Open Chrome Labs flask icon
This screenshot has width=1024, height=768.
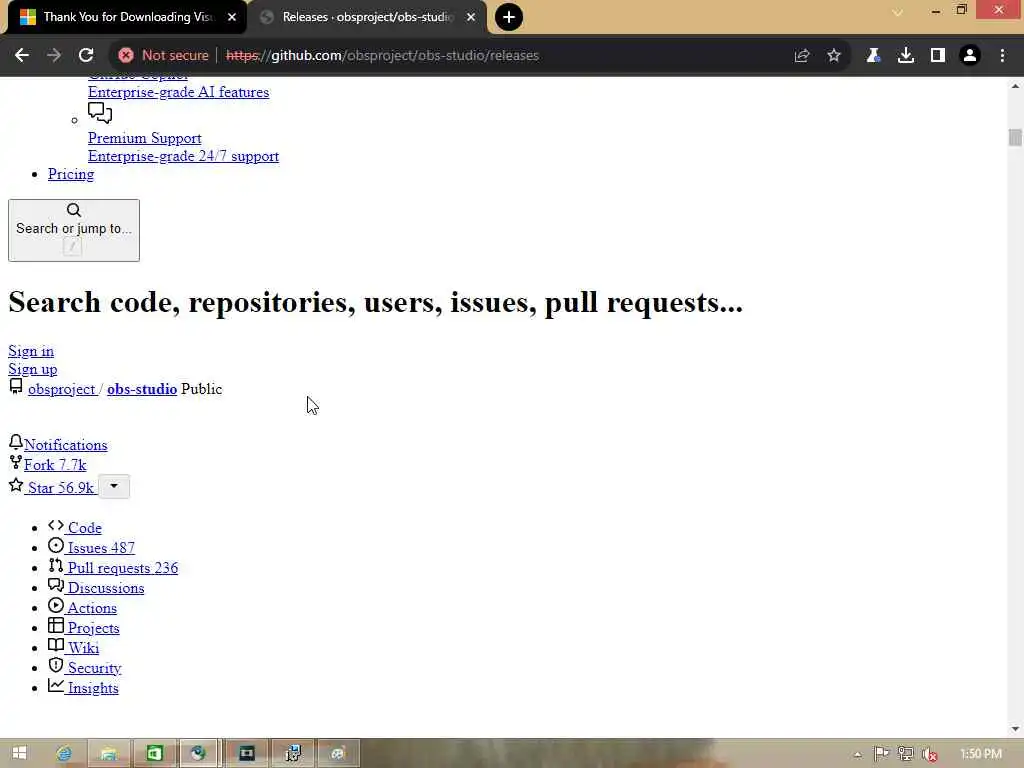(873, 56)
